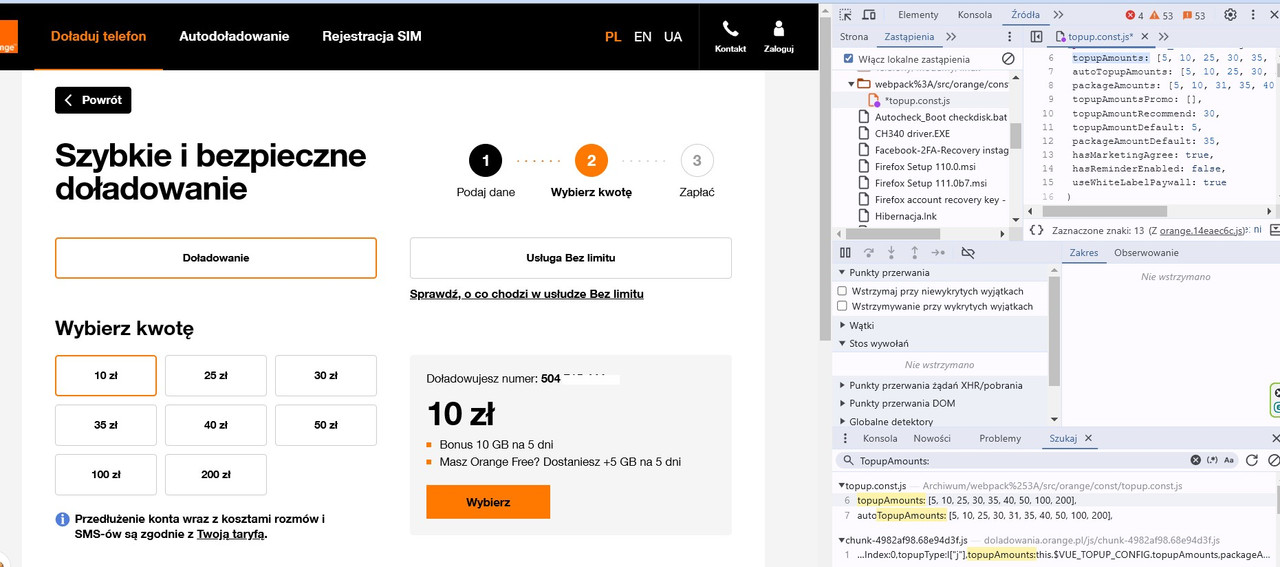Open the navigator pane three-dot menu
This screenshot has height=567, width=1280.
[1009, 37]
